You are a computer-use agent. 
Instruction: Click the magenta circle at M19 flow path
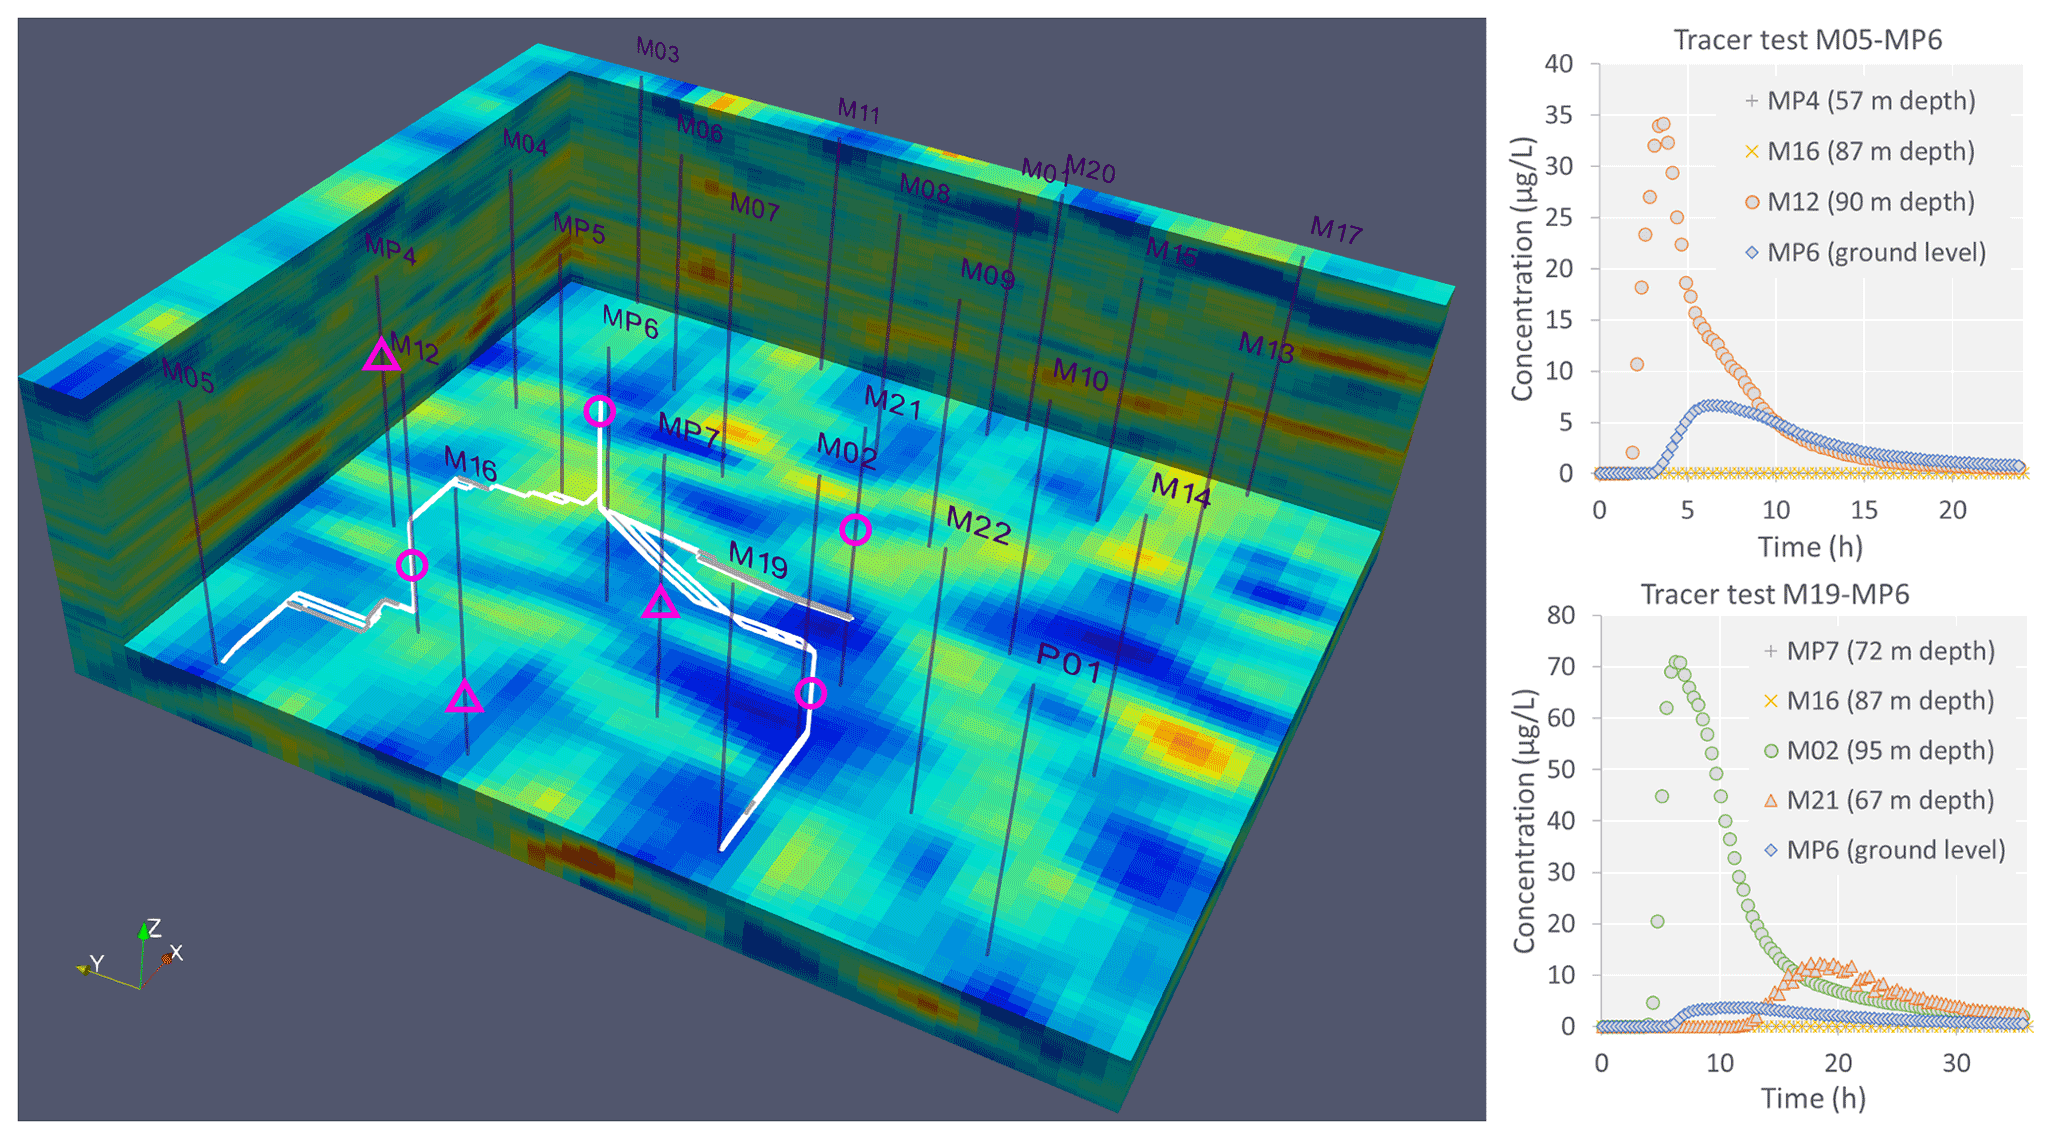tap(810, 692)
